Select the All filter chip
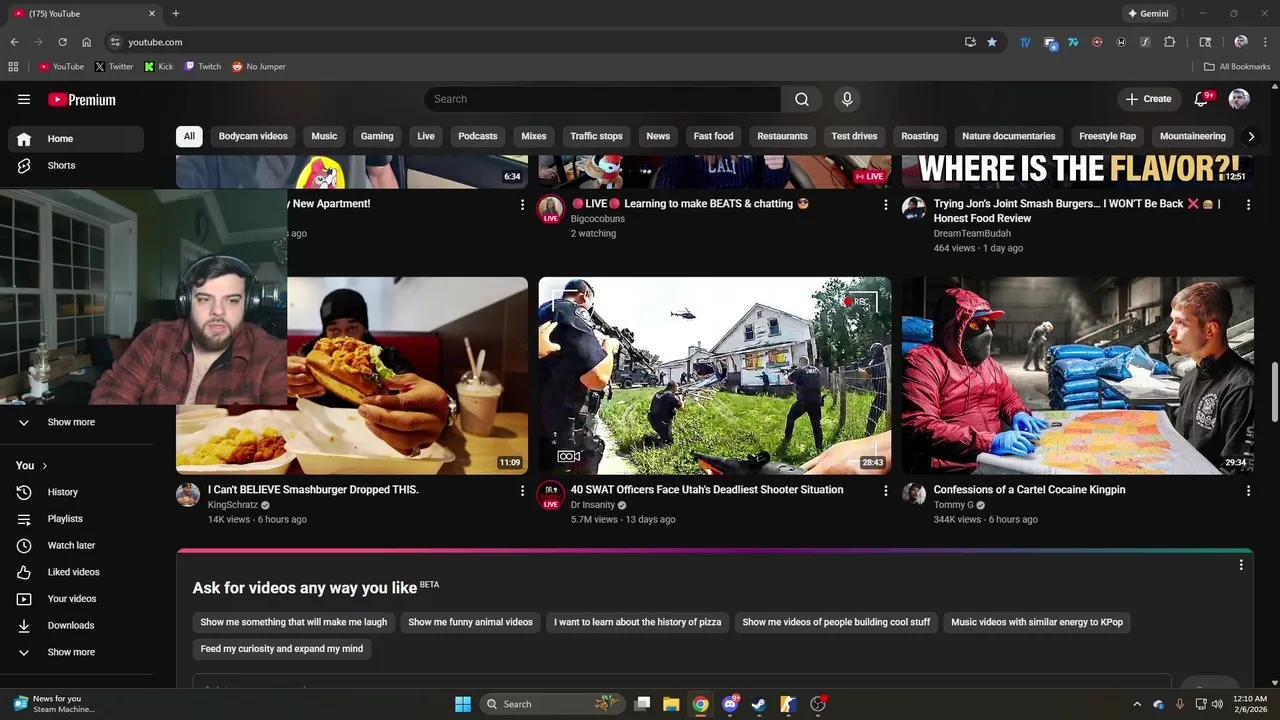Image resolution: width=1280 pixels, height=720 pixels. [189, 136]
